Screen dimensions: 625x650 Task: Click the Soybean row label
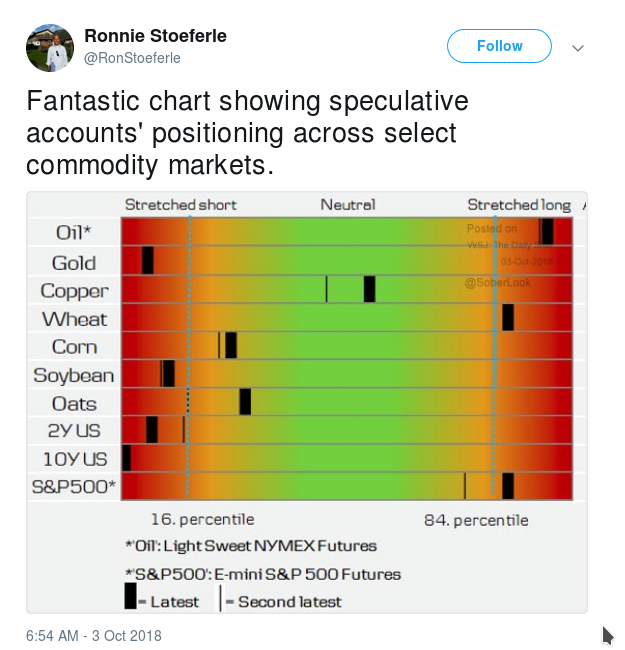pyautogui.click(x=73, y=376)
